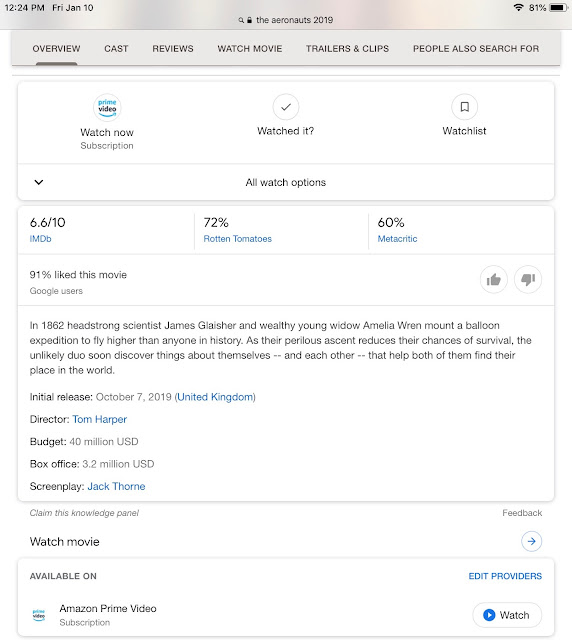Image resolution: width=572 pixels, height=640 pixels.
Task: Click the Feedback link
Action: [x=522, y=513]
